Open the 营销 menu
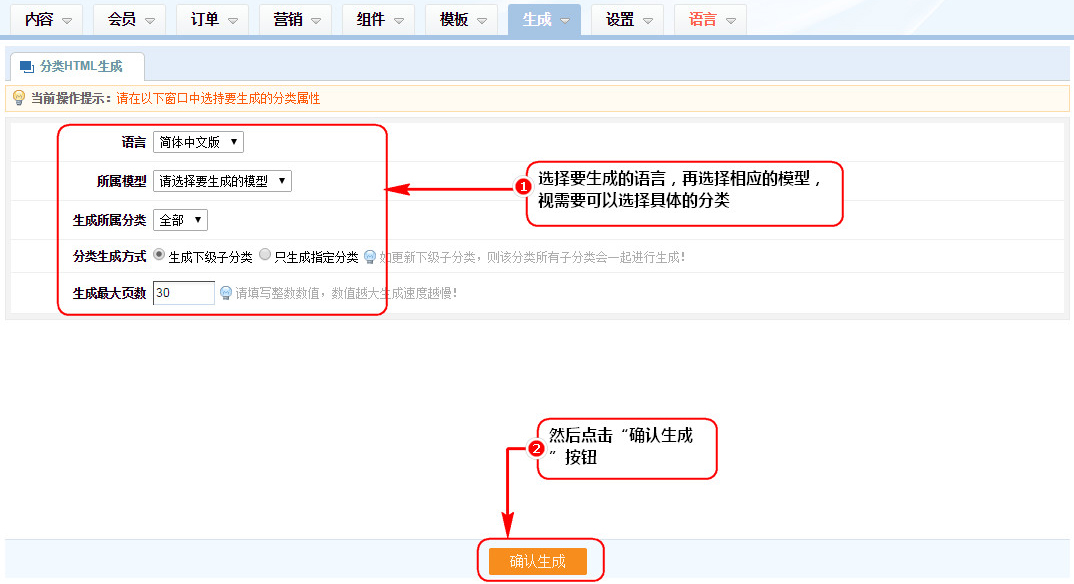The image size is (1074, 584). [296, 19]
